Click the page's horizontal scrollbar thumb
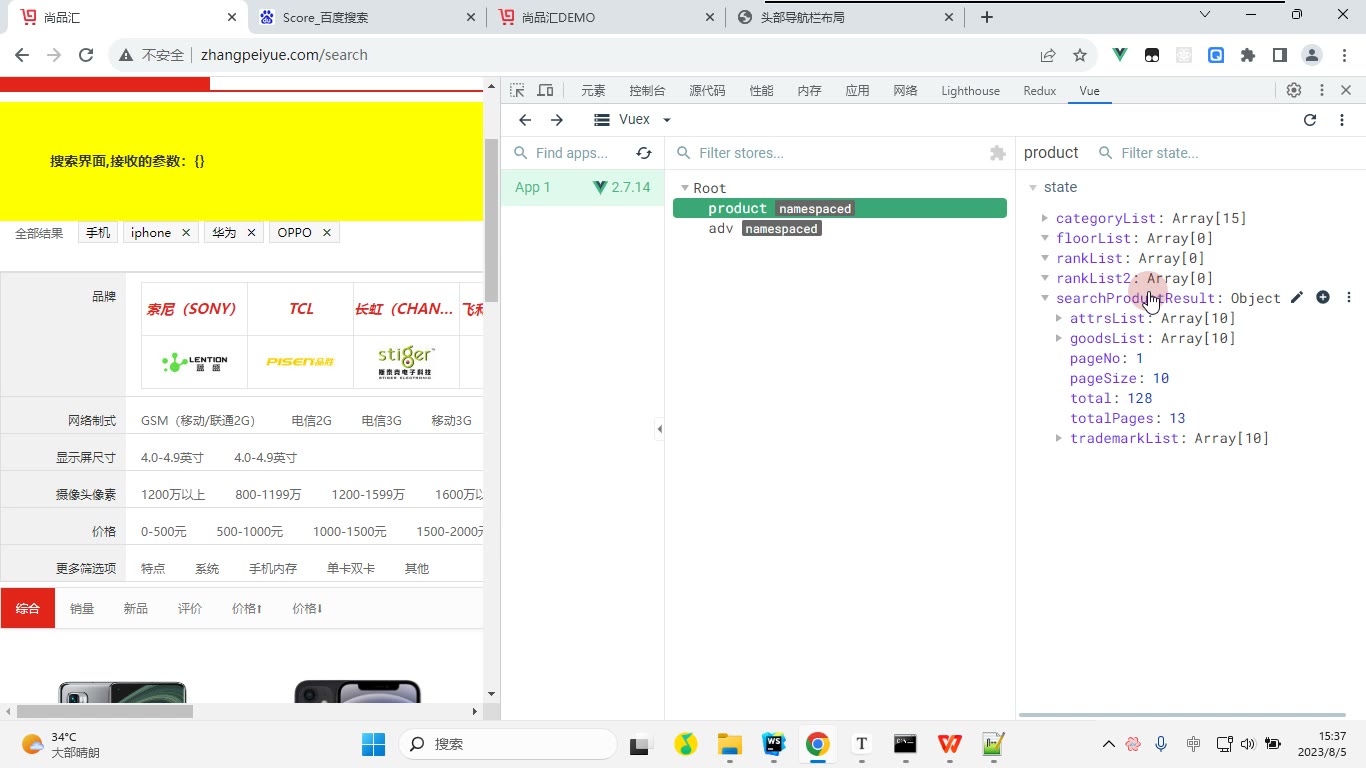Image resolution: width=1366 pixels, height=768 pixels. point(107,711)
